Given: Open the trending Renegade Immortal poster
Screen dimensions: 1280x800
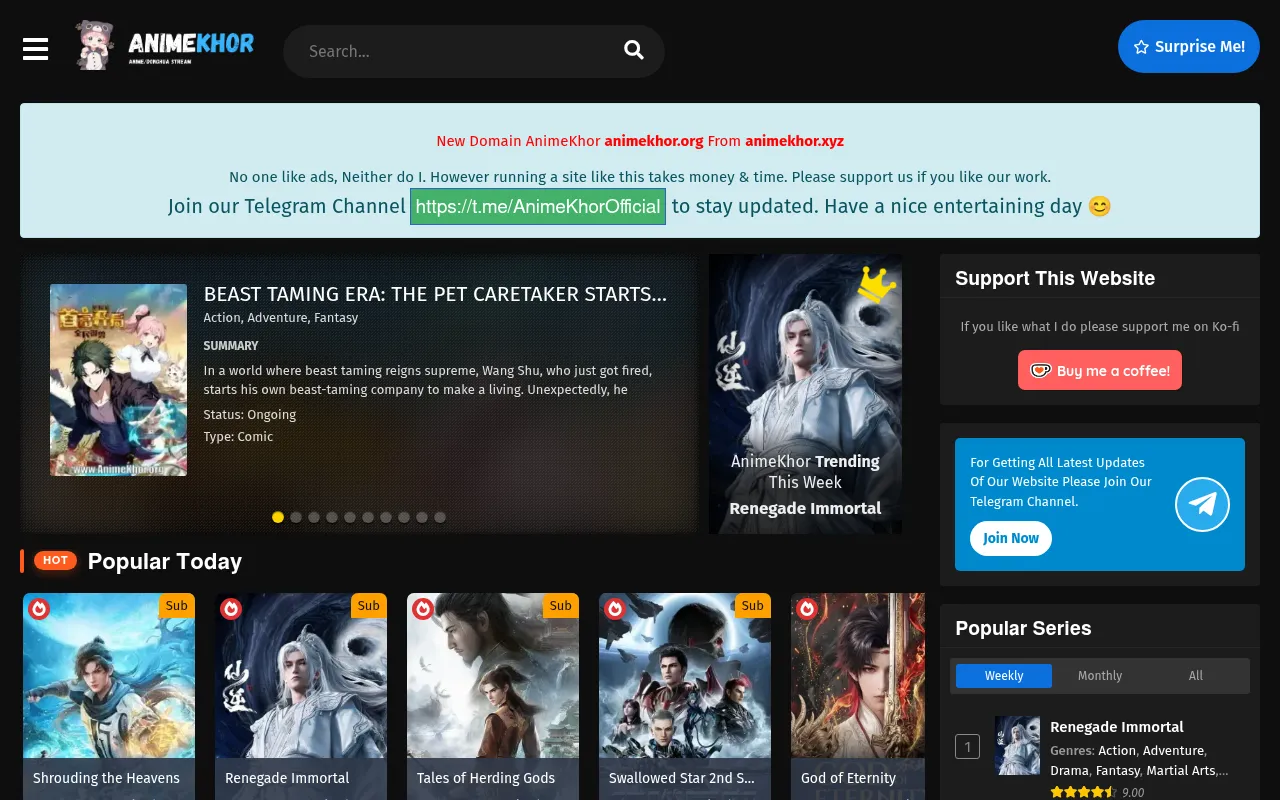Looking at the screenshot, I should pos(805,394).
